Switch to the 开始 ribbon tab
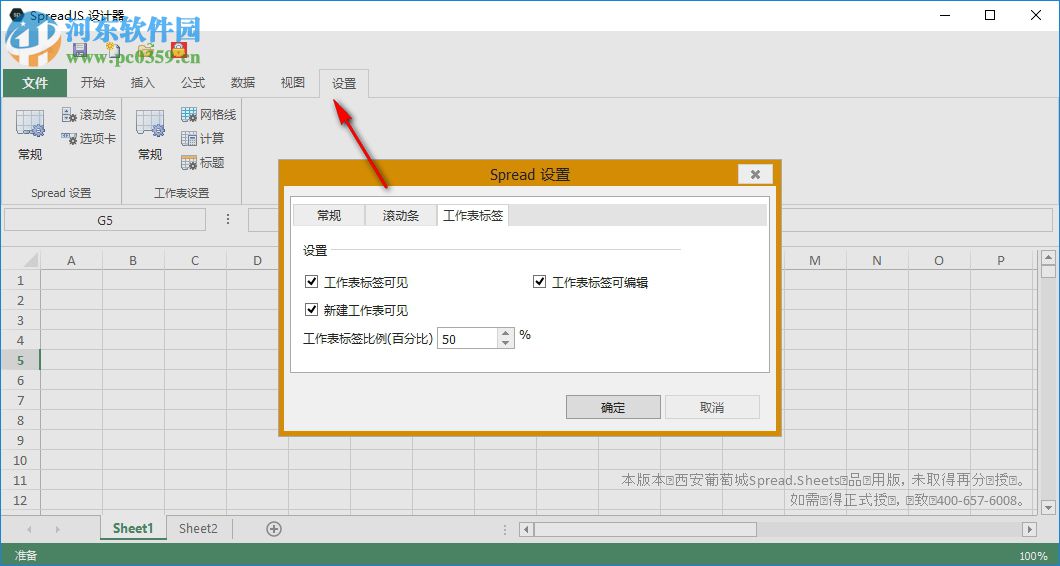 click(93, 82)
